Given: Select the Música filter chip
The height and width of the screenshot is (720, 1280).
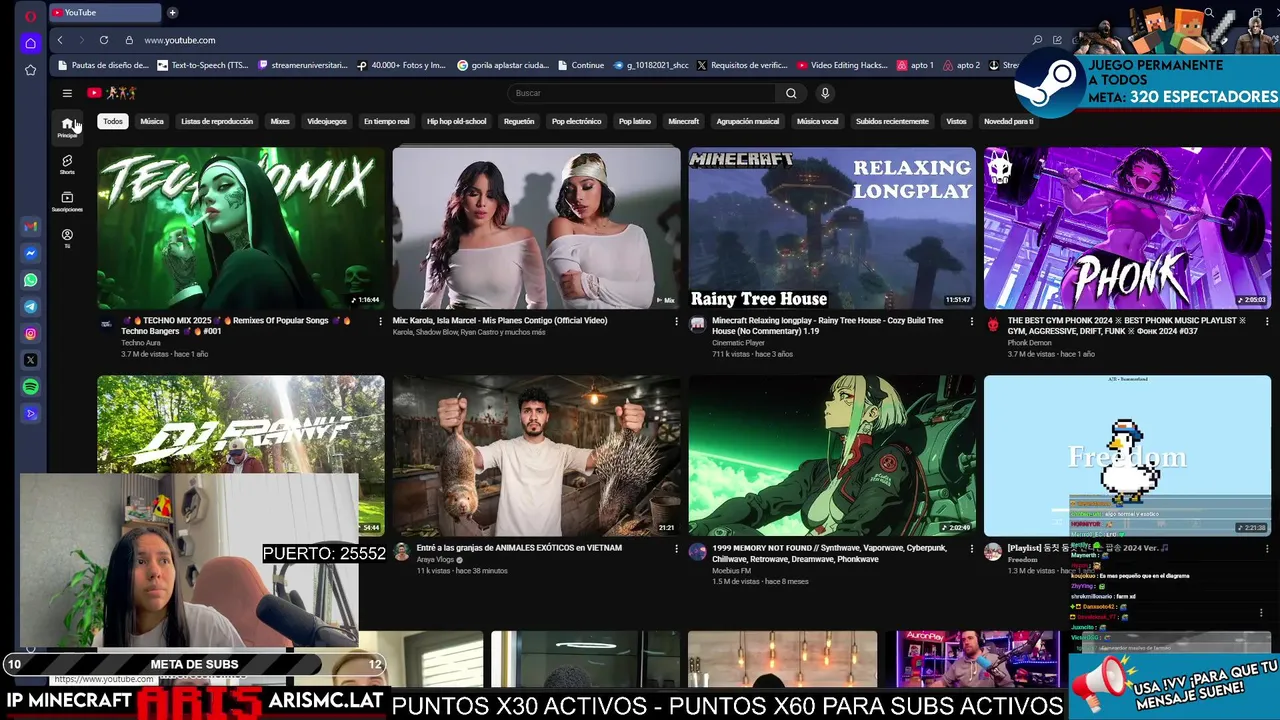Looking at the screenshot, I should click(152, 121).
